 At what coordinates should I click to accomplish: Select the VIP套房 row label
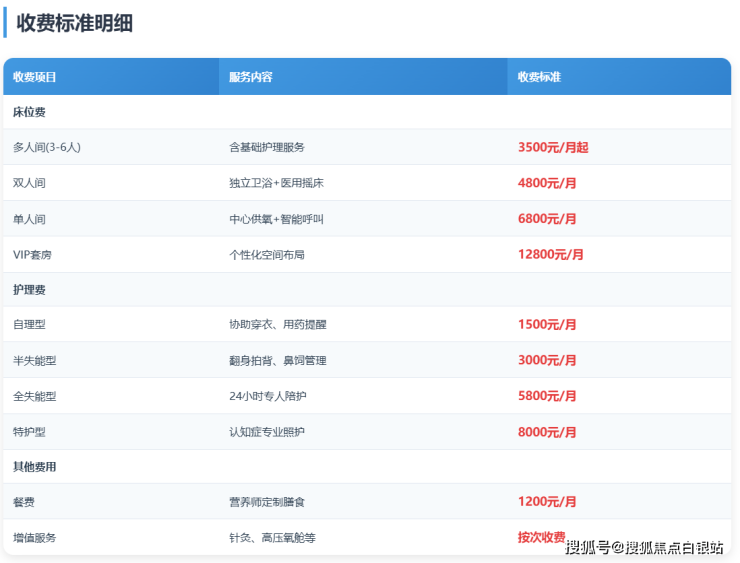click(x=33, y=255)
